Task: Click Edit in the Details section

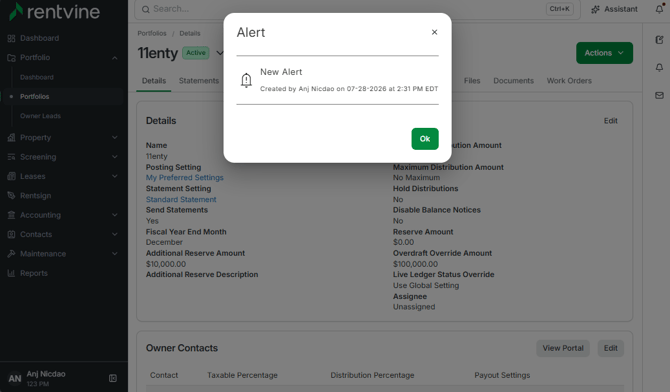Action: 610,121
